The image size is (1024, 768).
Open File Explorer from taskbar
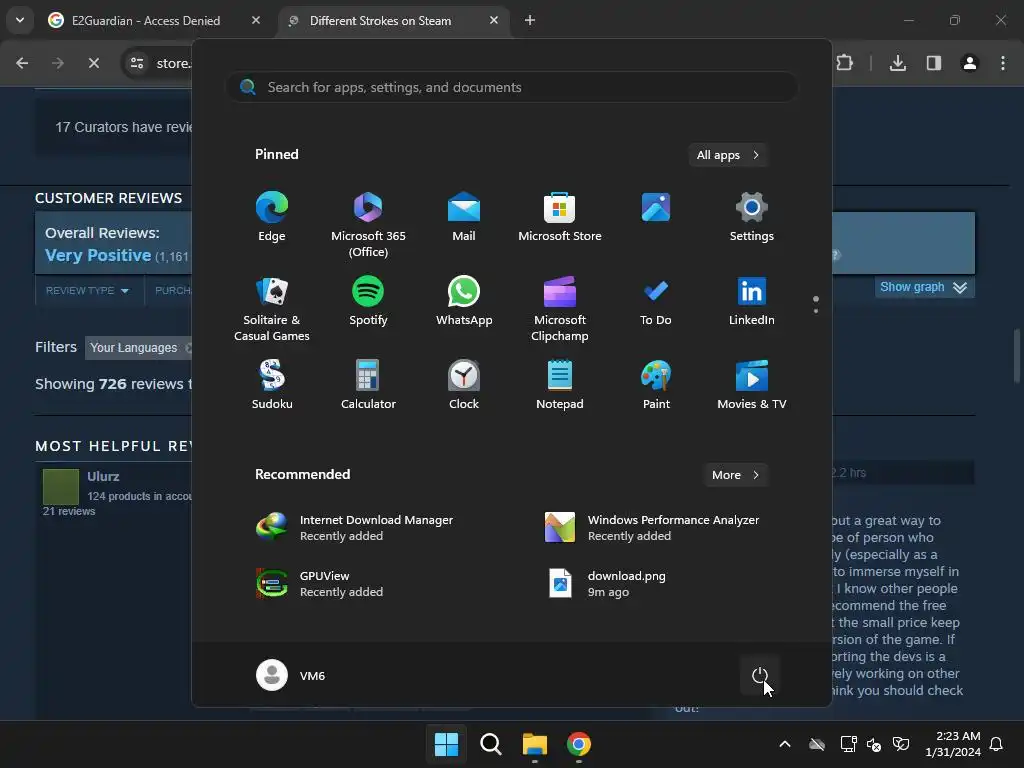tap(535, 744)
